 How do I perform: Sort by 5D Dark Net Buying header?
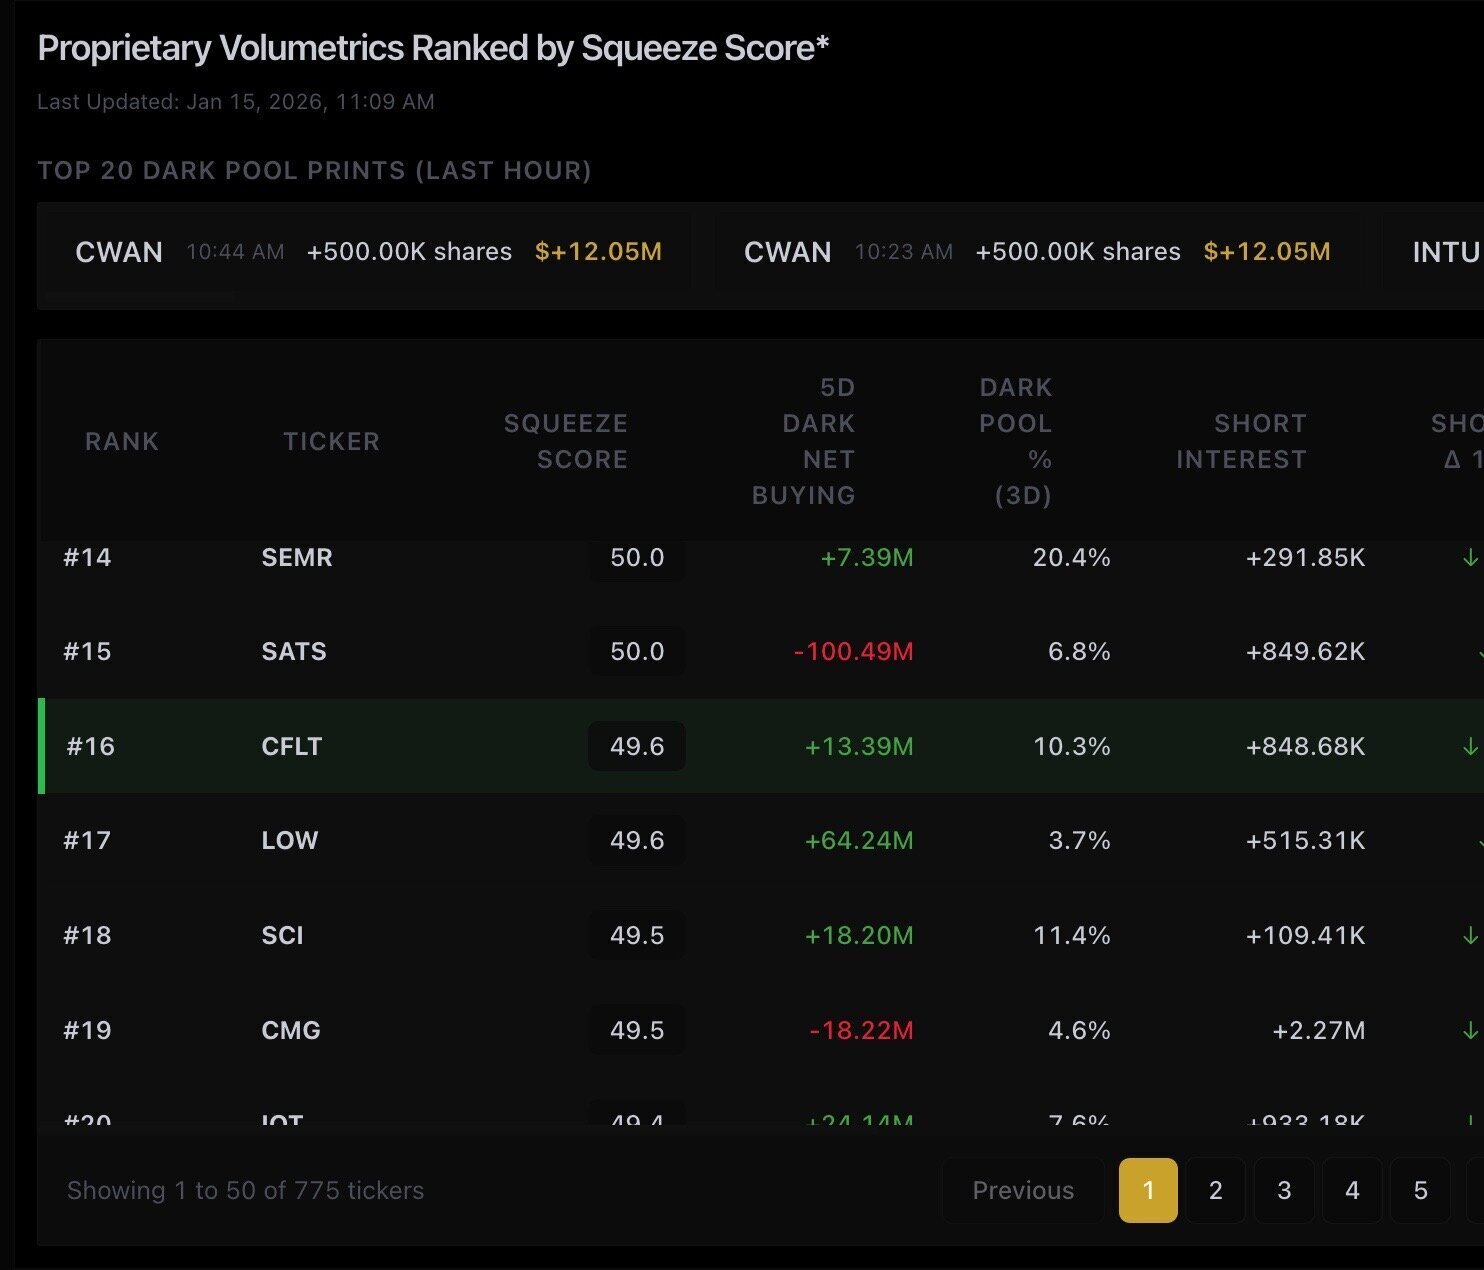803,441
